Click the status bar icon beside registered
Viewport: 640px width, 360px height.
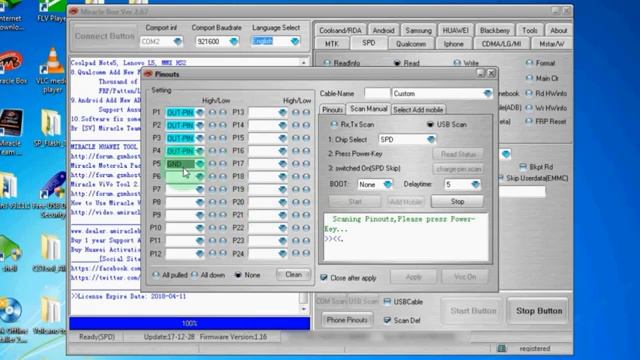pyautogui.click(x=502, y=348)
